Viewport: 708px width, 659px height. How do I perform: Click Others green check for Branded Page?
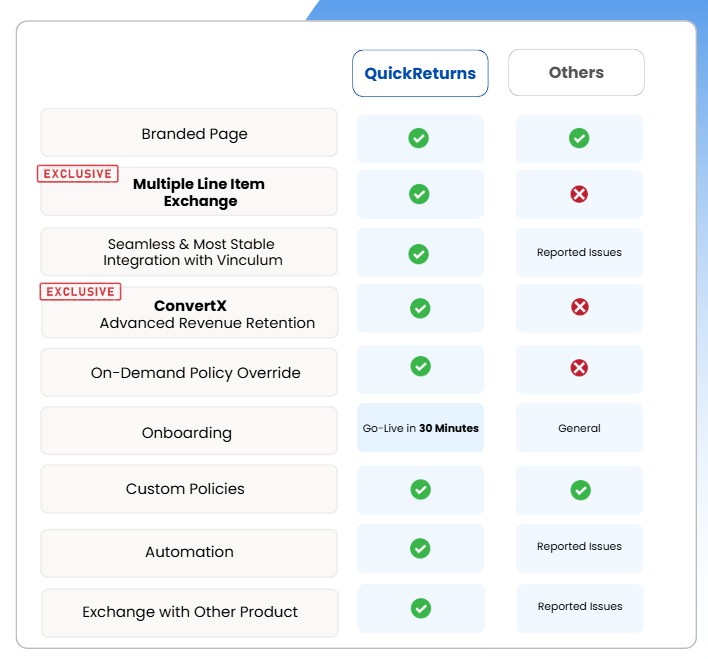click(579, 138)
